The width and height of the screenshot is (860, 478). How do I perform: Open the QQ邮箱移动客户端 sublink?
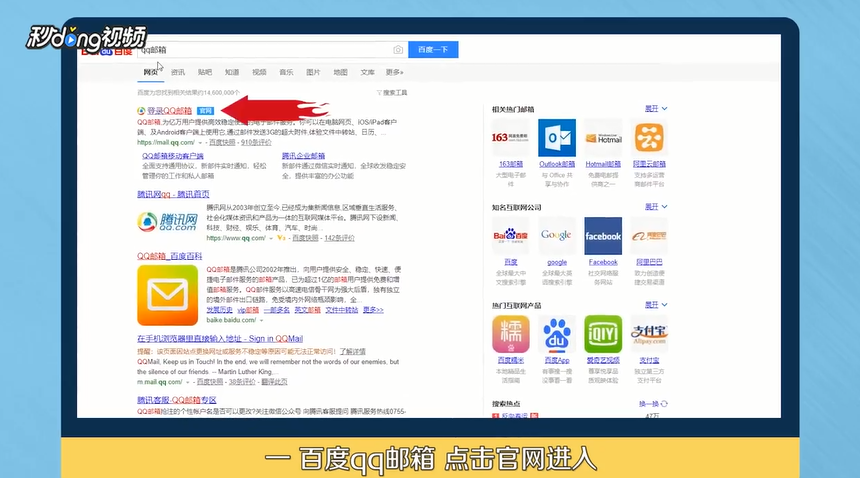tap(173, 156)
